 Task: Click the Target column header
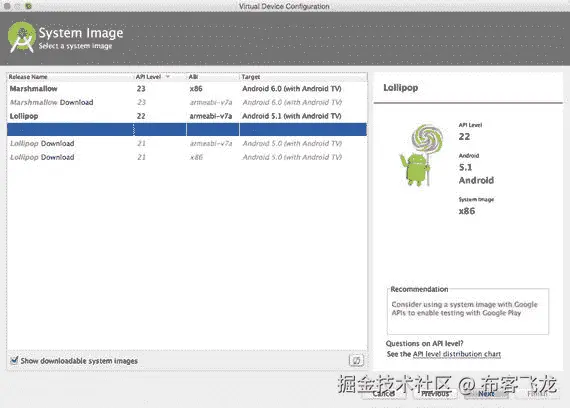(250, 77)
